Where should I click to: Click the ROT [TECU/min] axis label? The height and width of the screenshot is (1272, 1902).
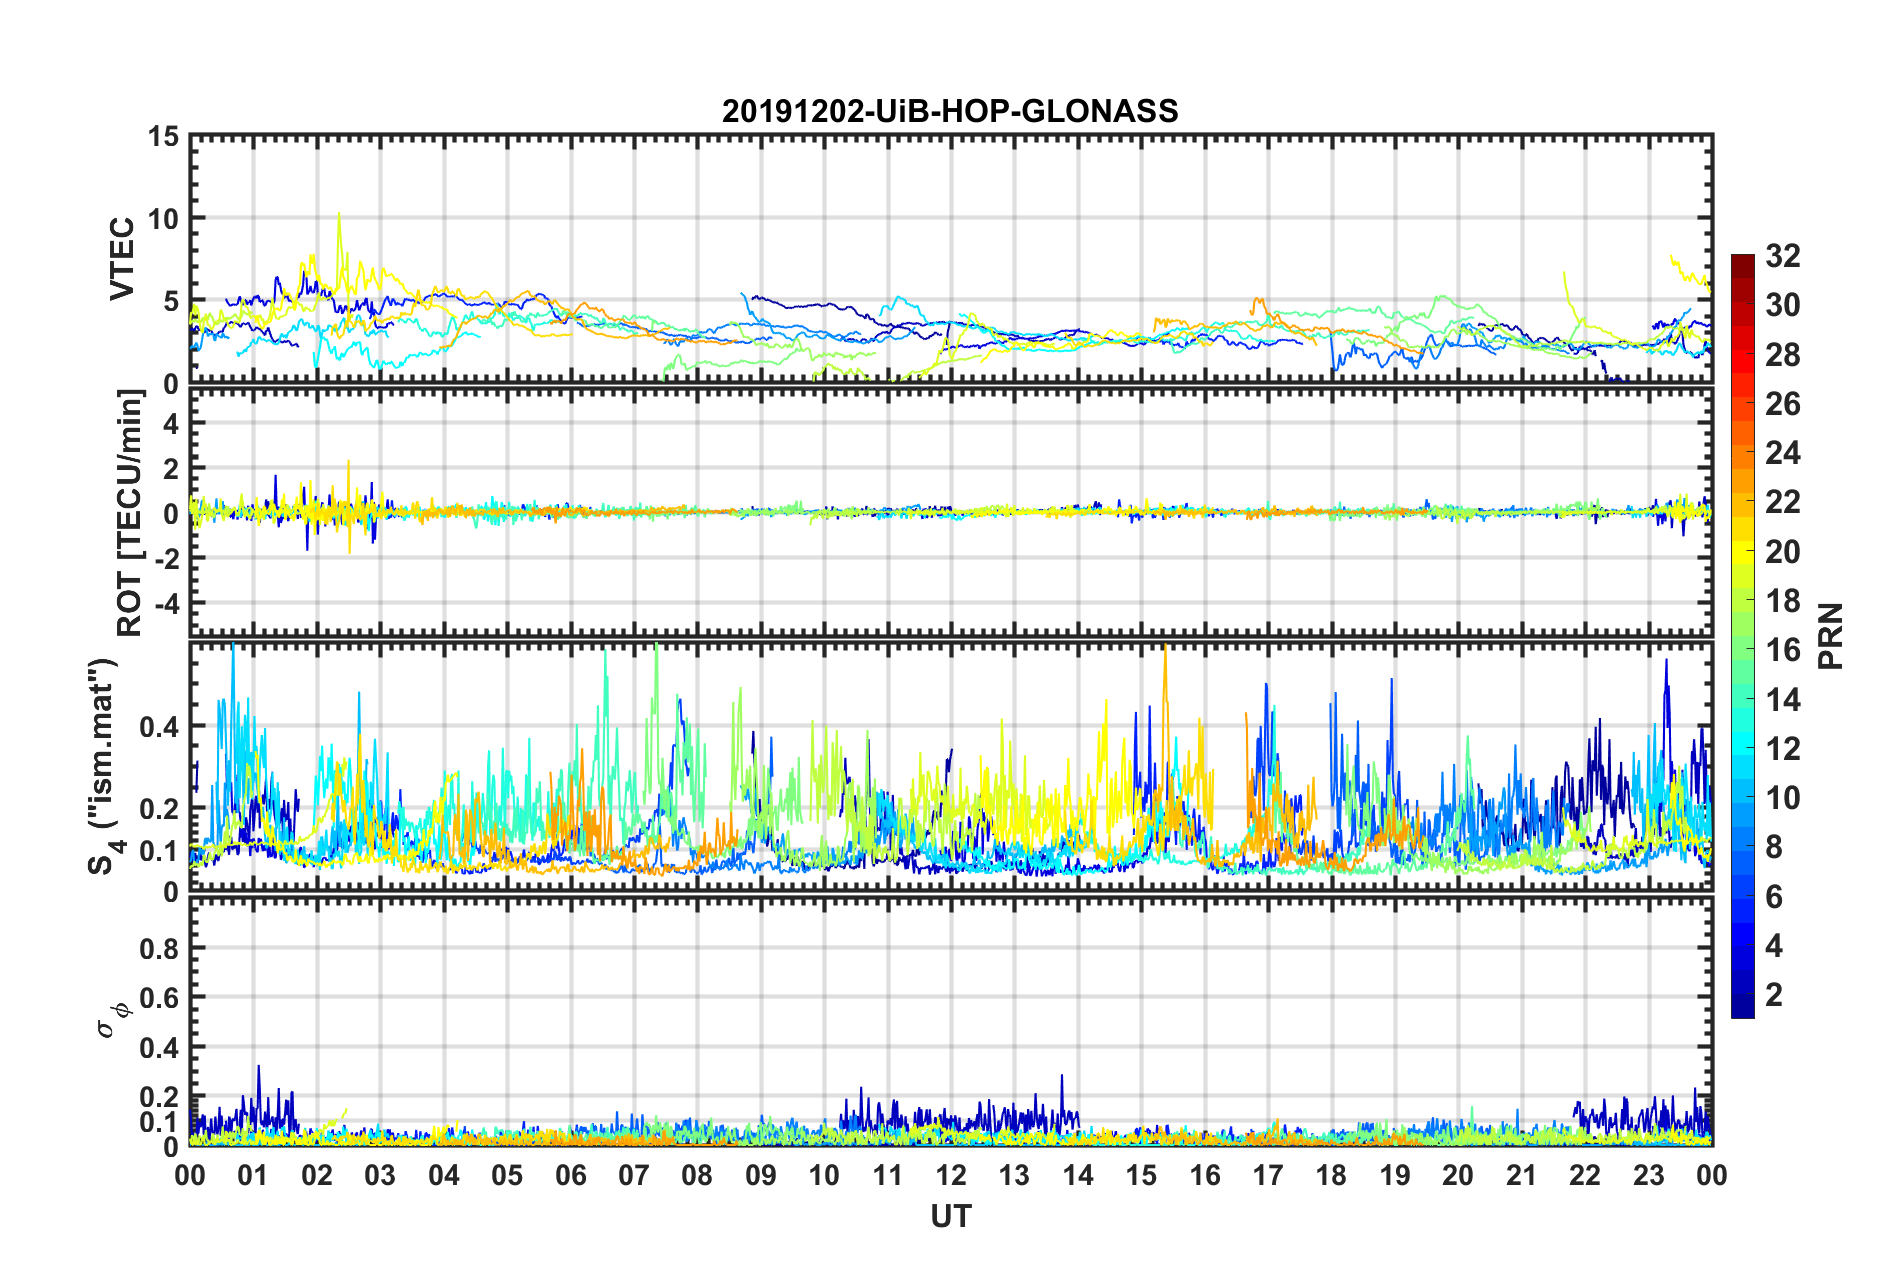pos(130,513)
